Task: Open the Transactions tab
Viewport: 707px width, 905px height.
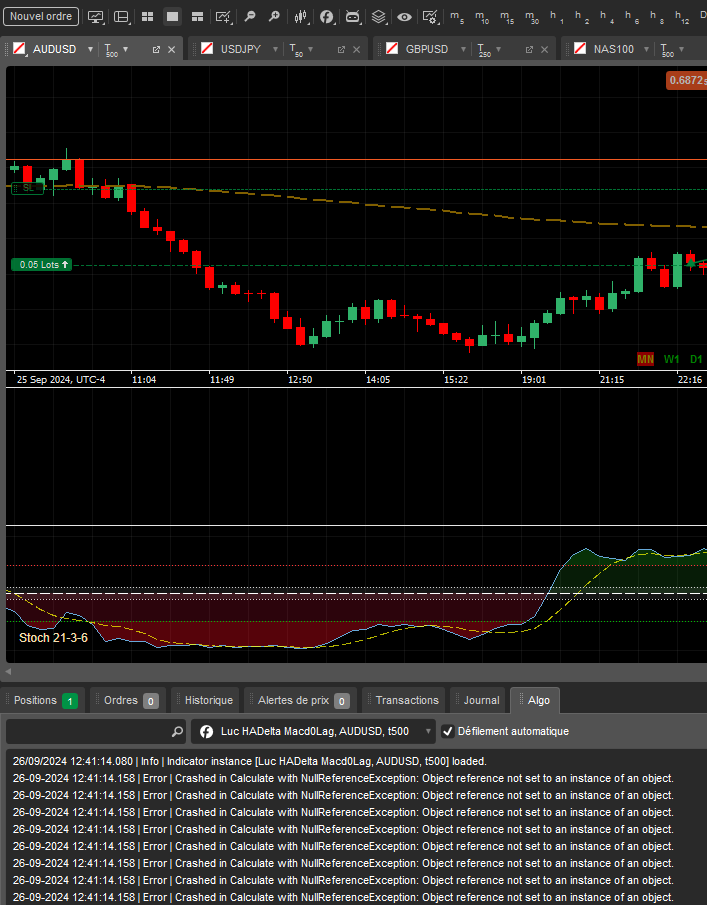Action: [404, 700]
